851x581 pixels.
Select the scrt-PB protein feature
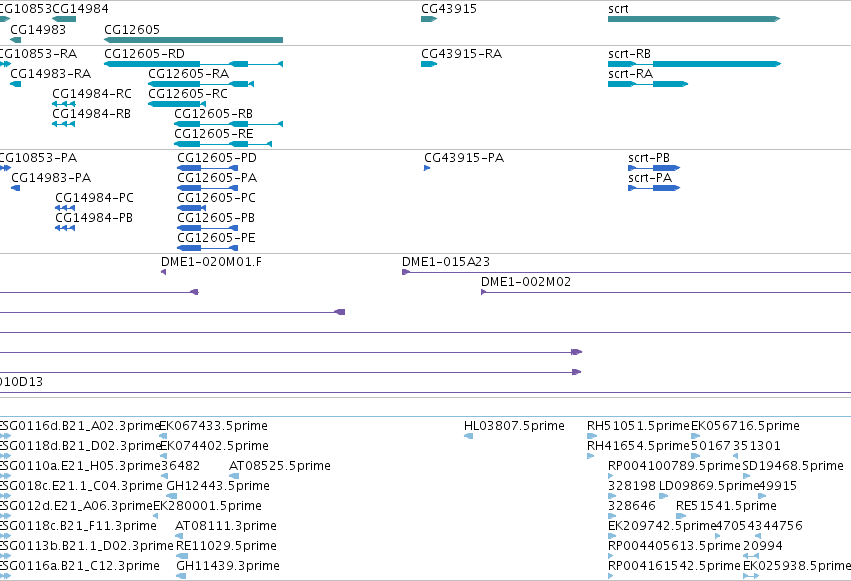[x=654, y=168]
